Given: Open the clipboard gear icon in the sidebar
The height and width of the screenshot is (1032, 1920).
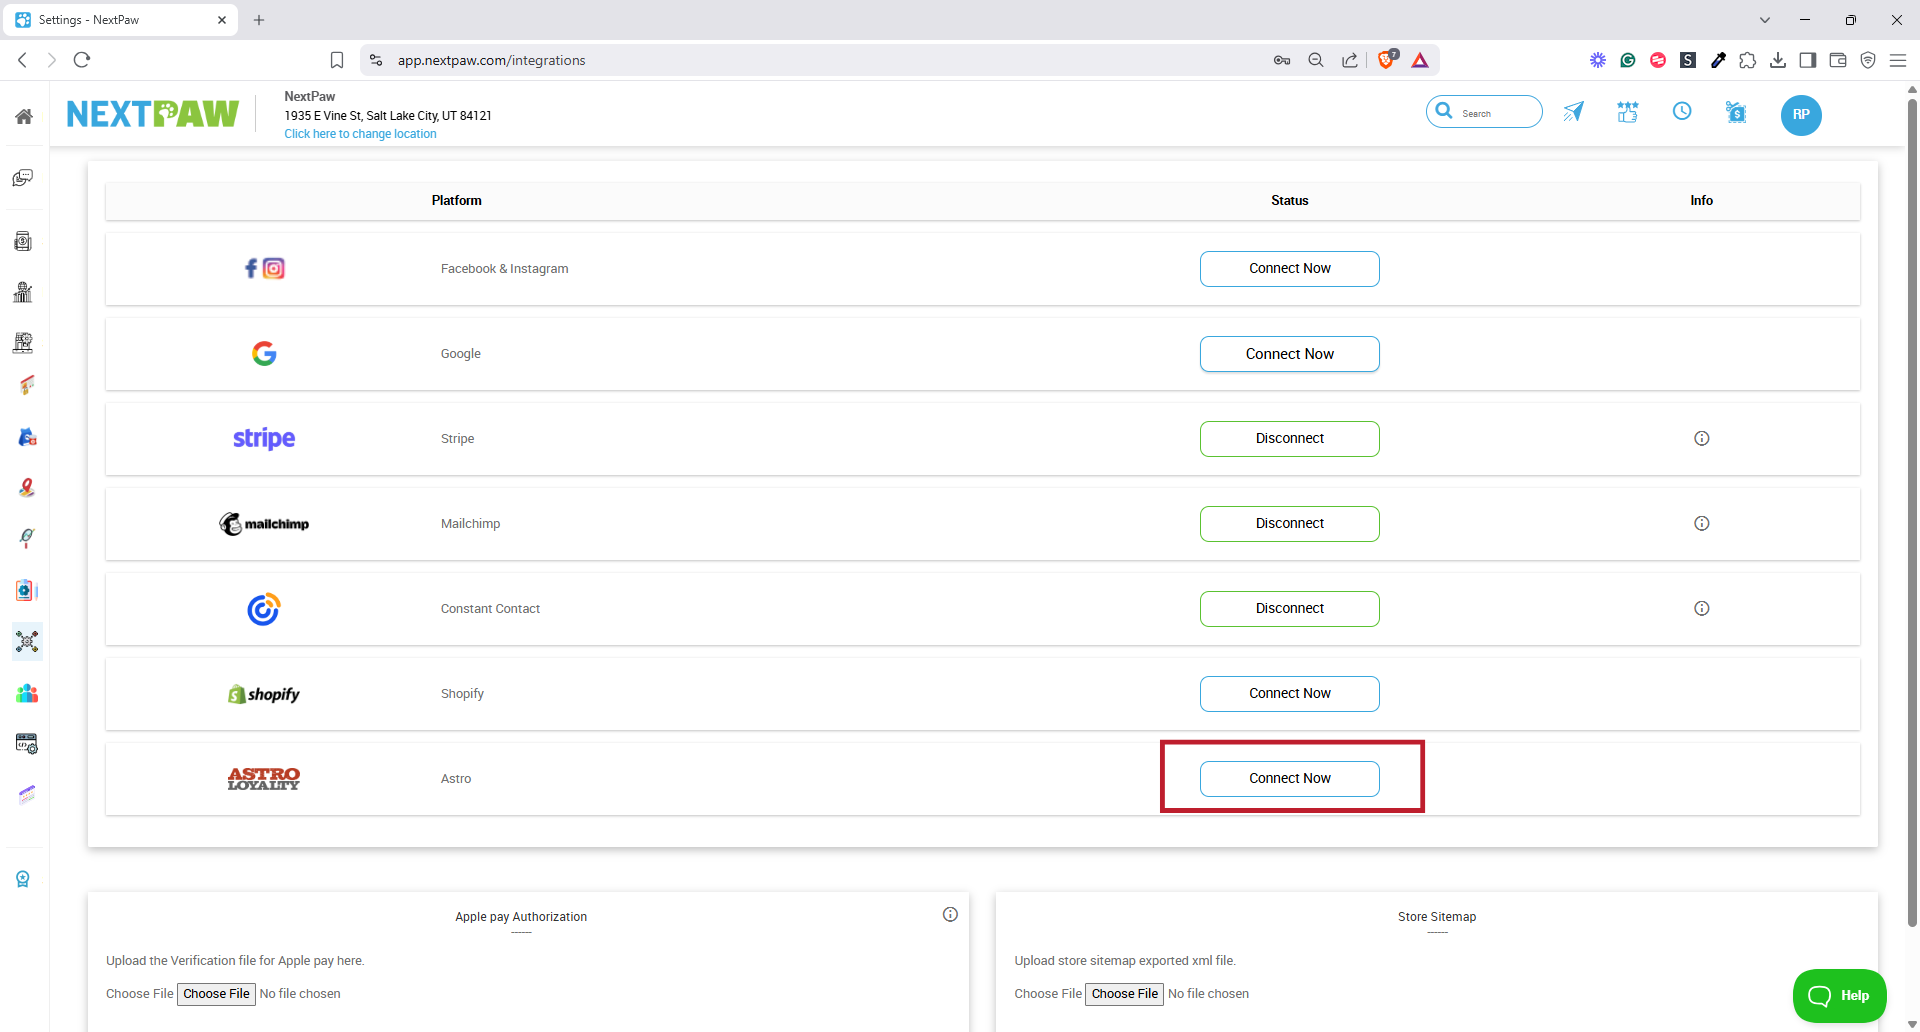Looking at the screenshot, I should [27, 590].
